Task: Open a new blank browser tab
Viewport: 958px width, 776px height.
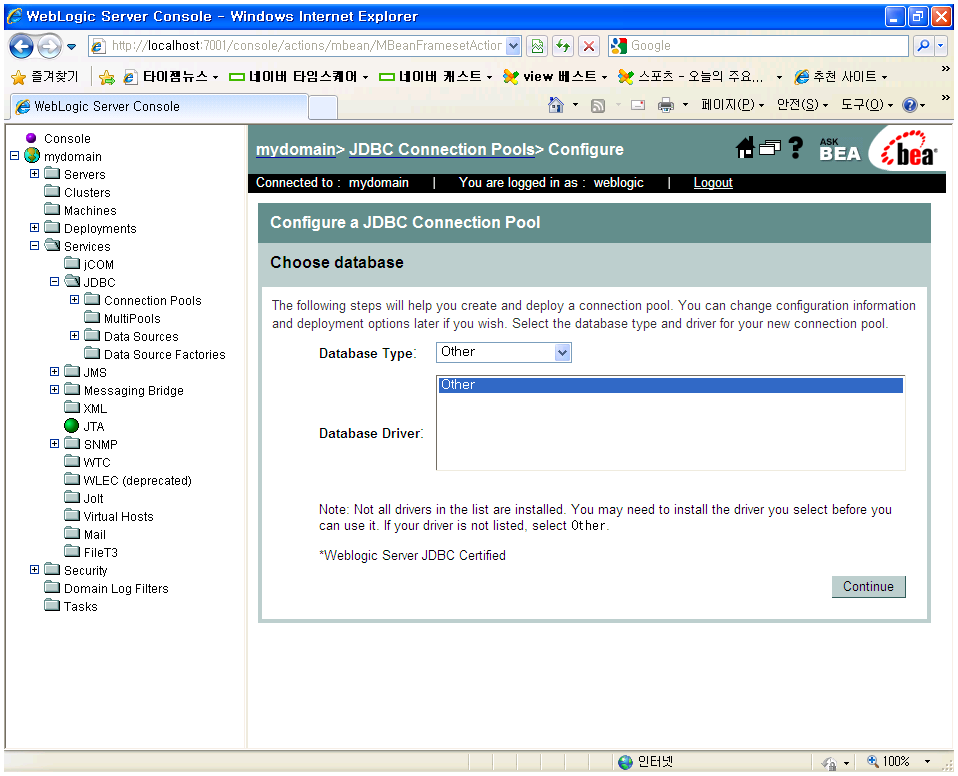Action: 323,107
